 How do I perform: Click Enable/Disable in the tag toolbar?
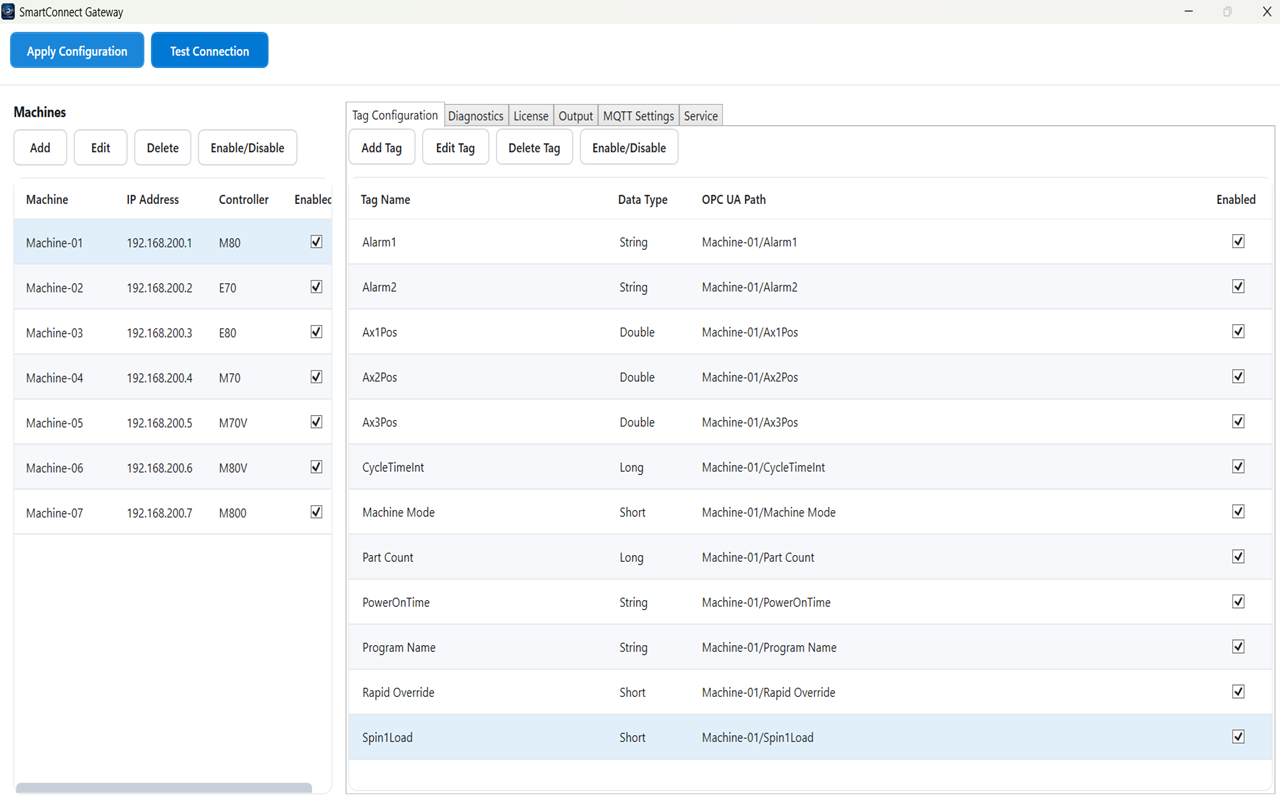point(629,148)
